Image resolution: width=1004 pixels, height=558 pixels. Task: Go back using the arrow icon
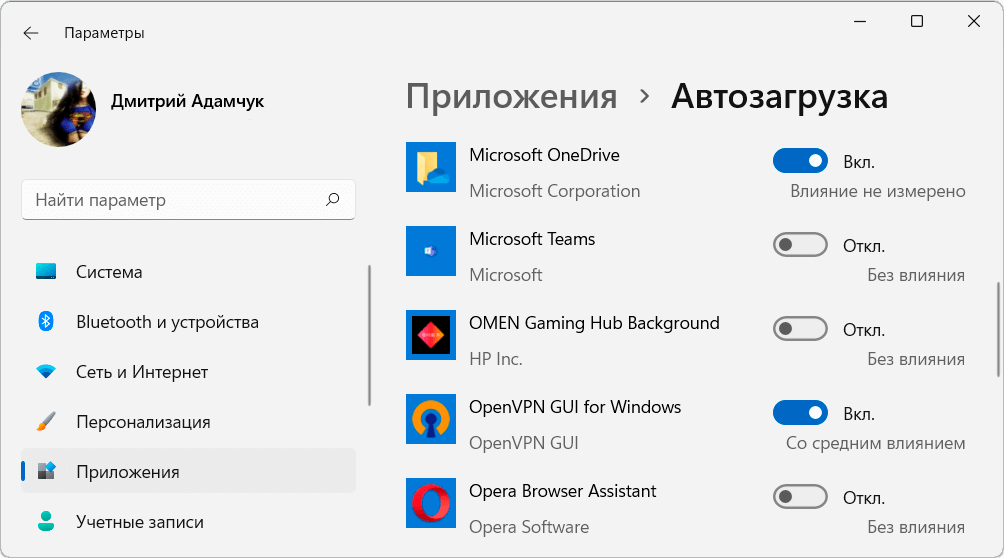tap(31, 33)
